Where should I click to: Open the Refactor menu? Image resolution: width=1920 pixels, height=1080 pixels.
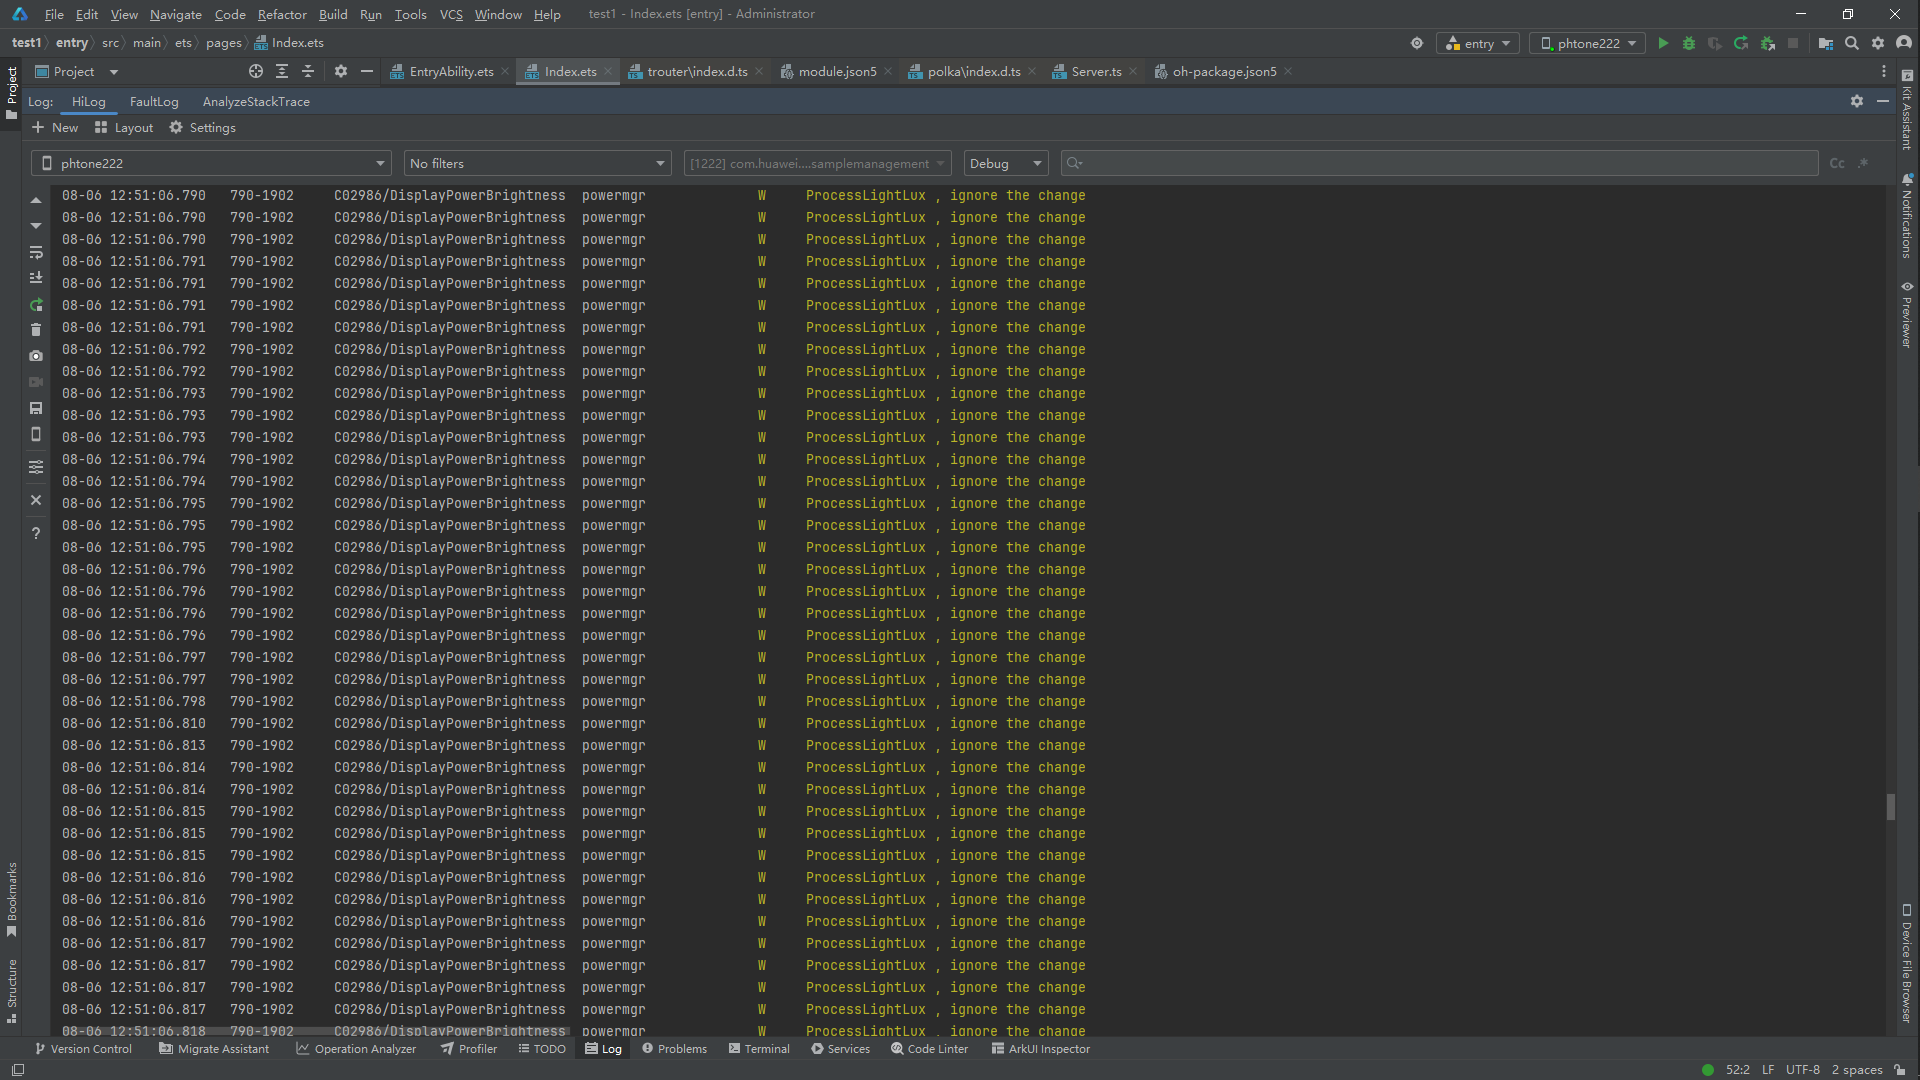282,14
